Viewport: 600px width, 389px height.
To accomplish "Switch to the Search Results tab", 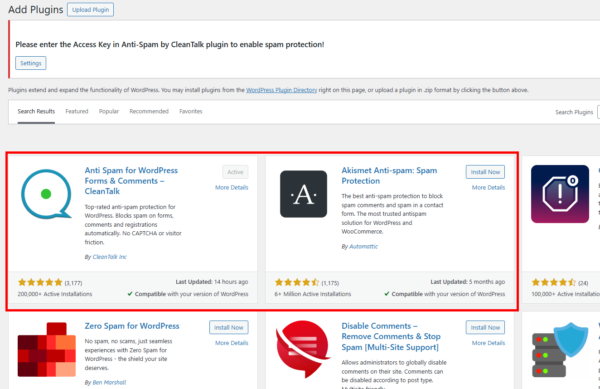I will [36, 111].
